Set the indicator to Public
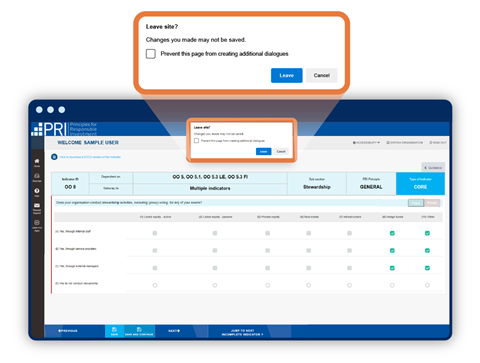 [x=416, y=203]
